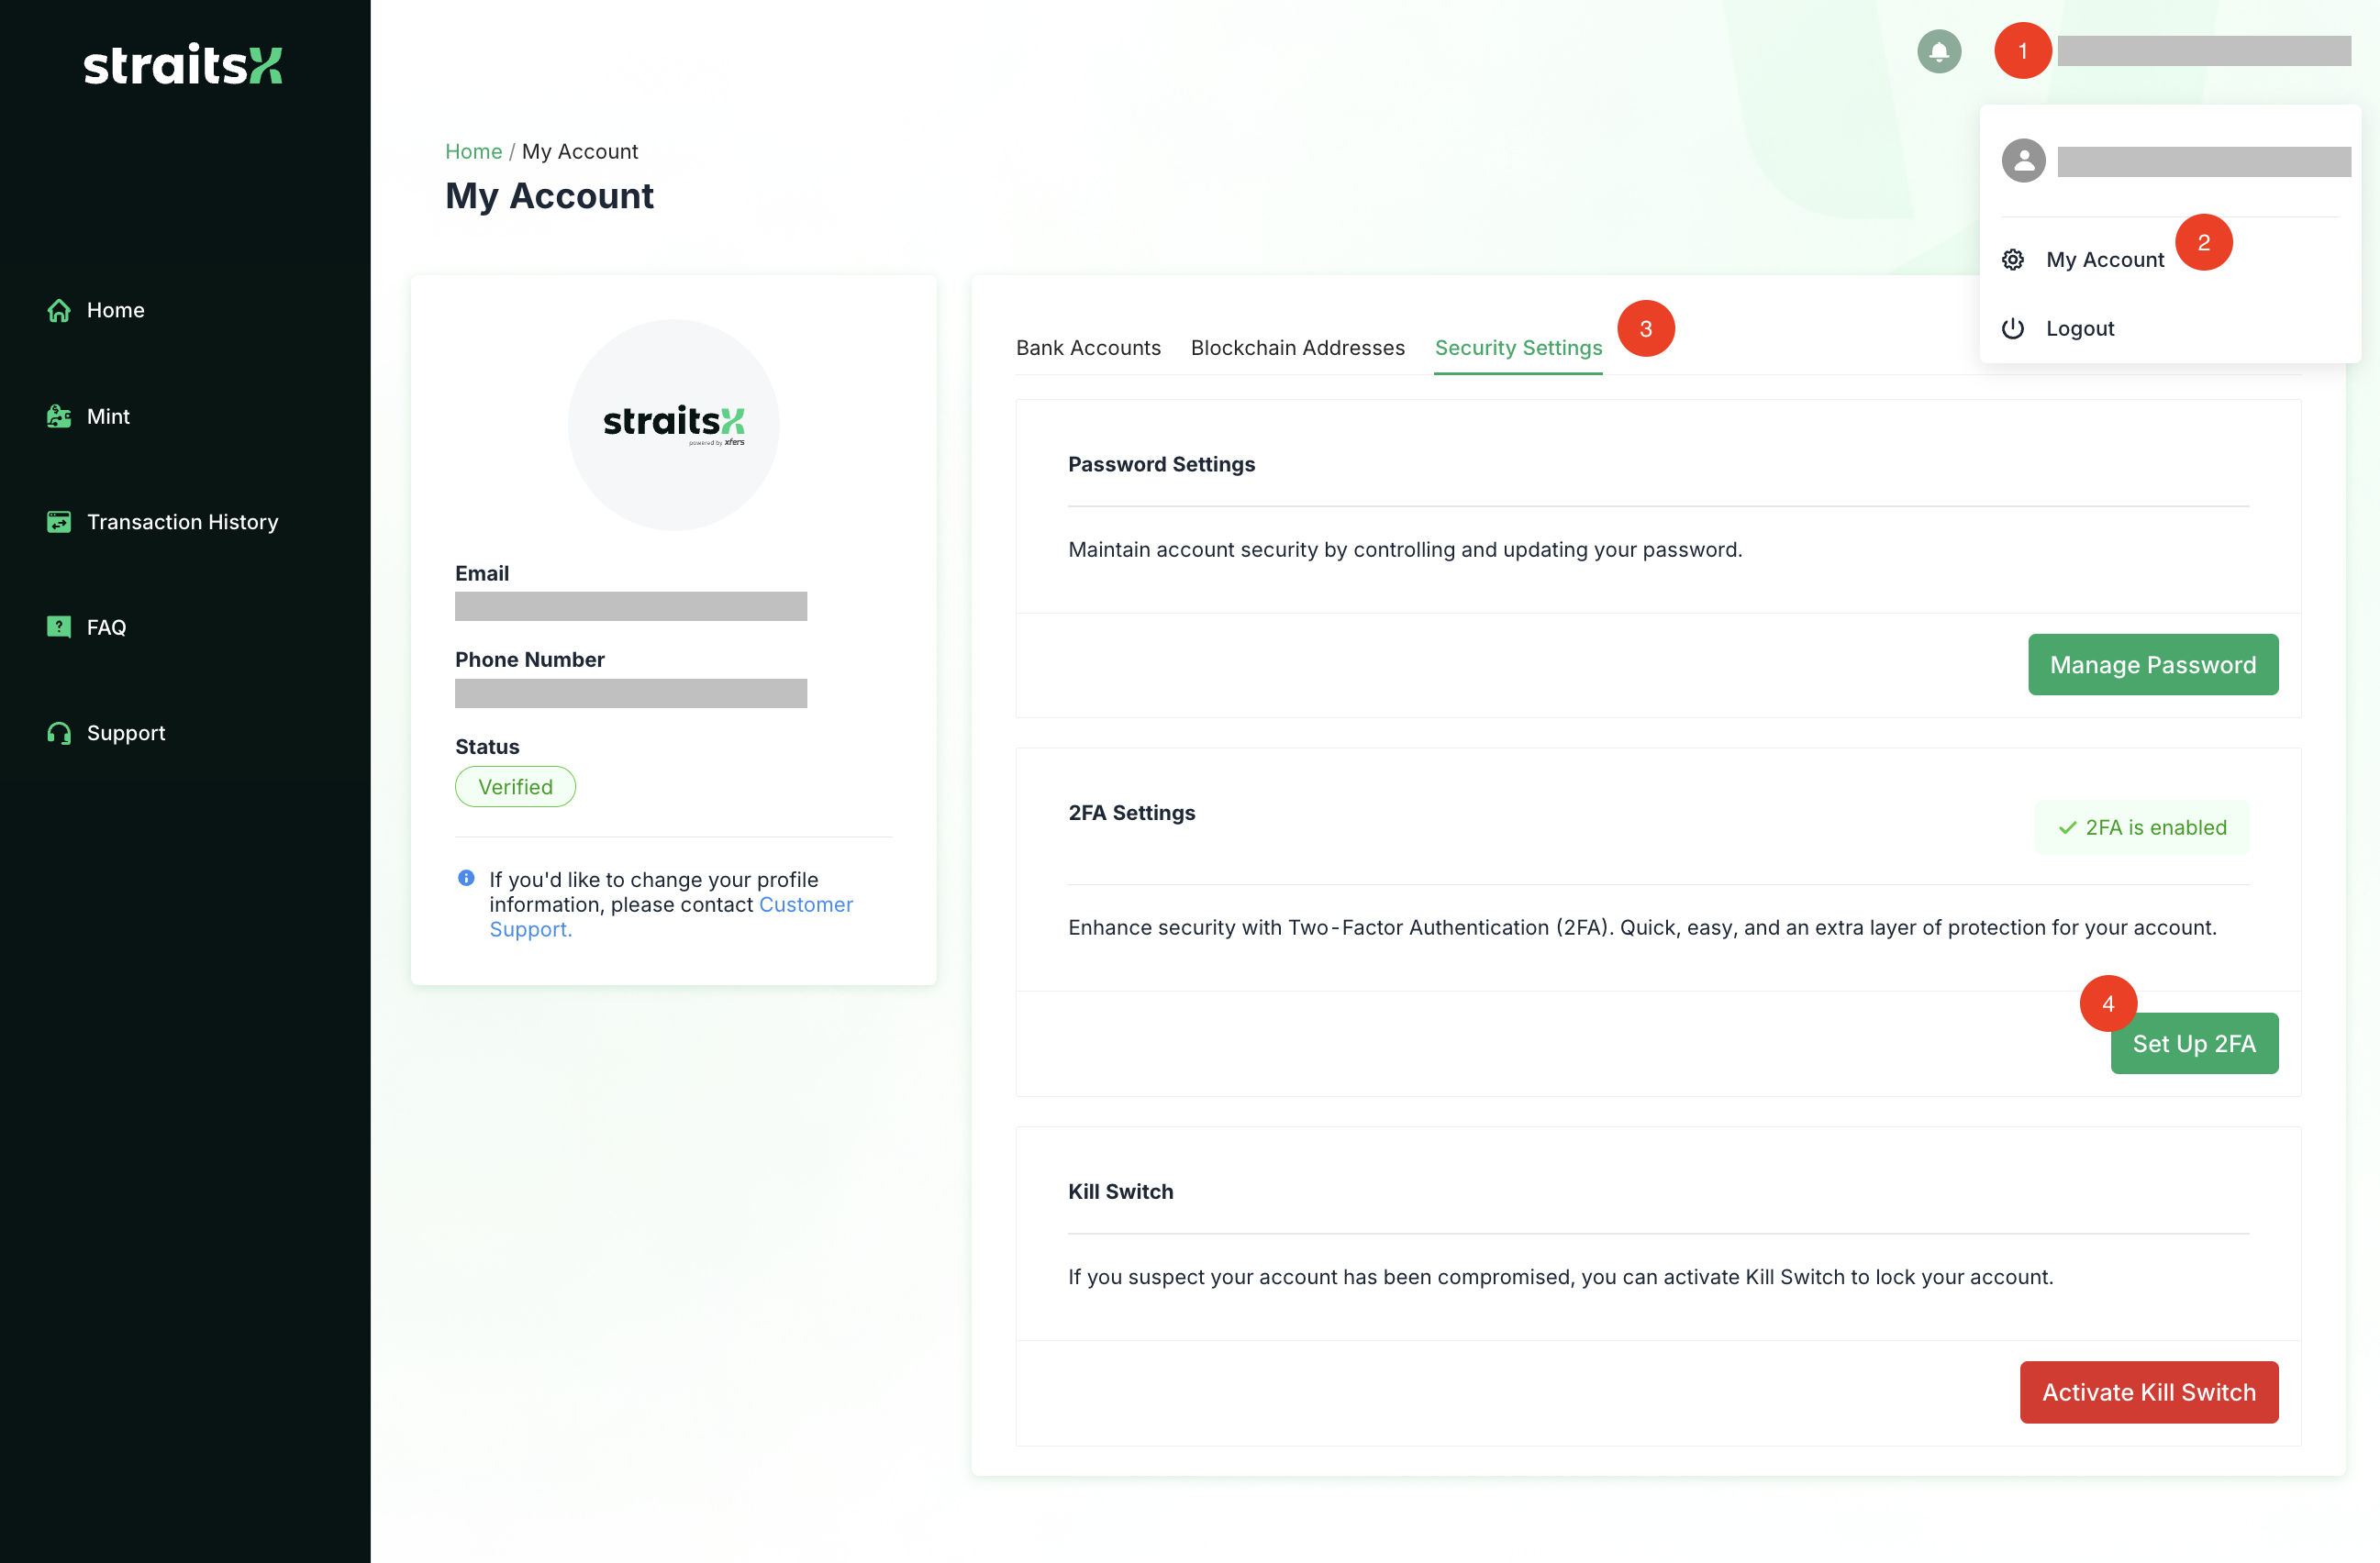Open the Bank Accounts tab
This screenshot has height=1563, width=2380.
point(1088,348)
